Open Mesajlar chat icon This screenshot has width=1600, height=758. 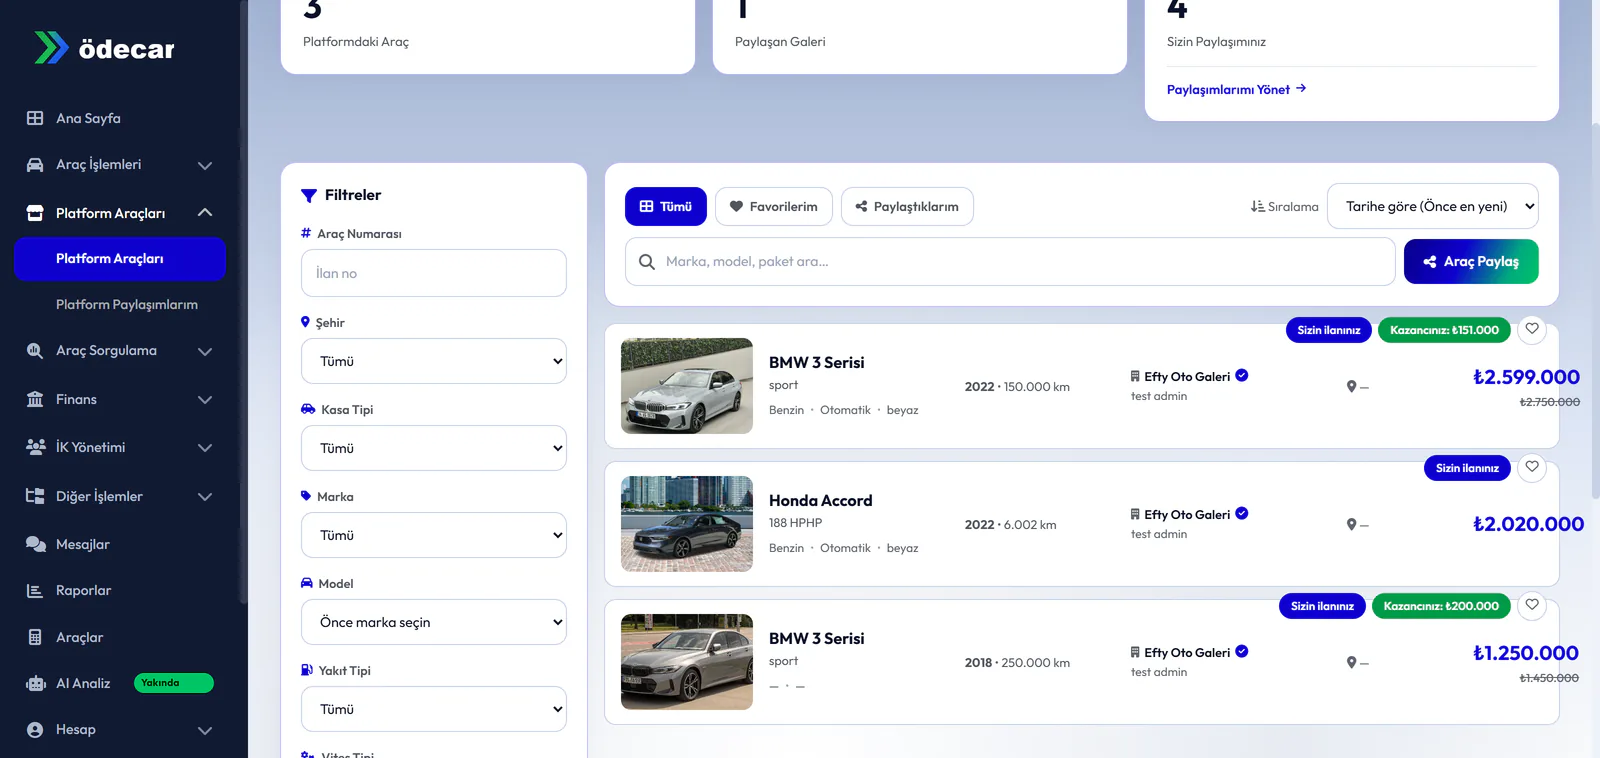point(35,544)
